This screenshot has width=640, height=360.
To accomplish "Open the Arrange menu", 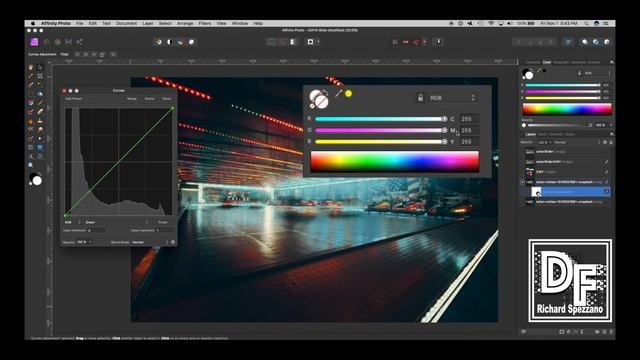I will coord(185,24).
